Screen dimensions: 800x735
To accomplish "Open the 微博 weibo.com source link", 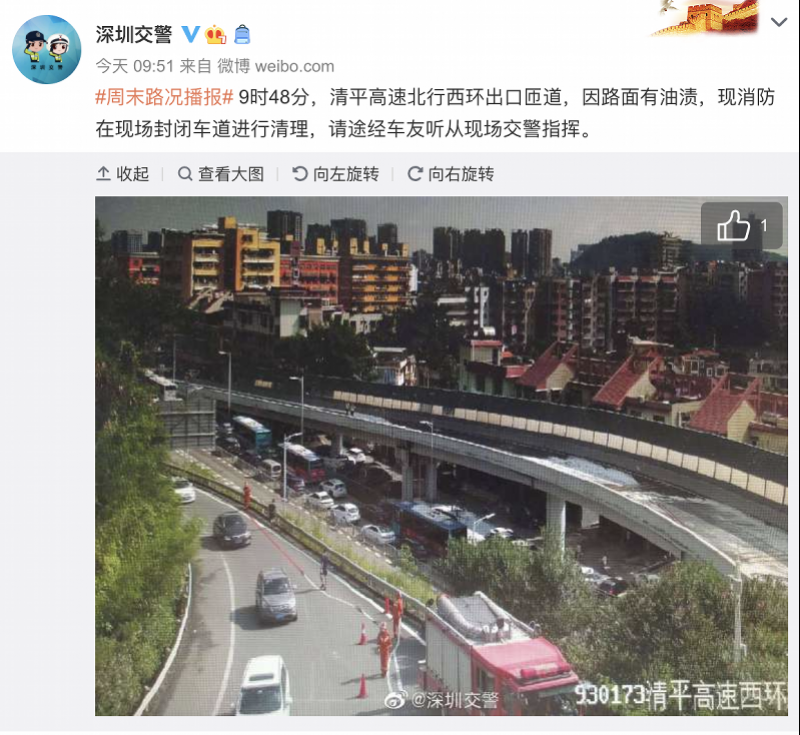I will coord(276,66).
